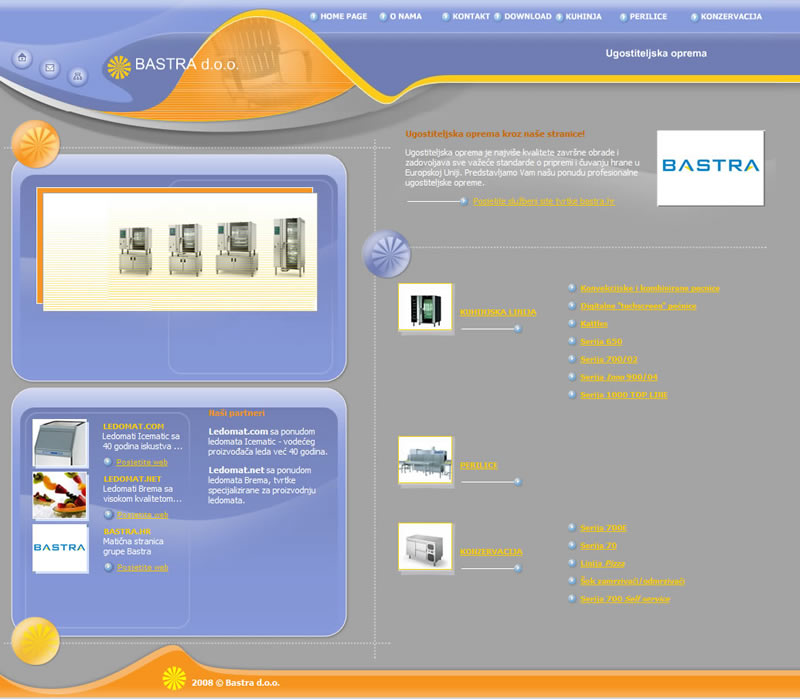Click the sitemap icon in header
The height and width of the screenshot is (699, 800).
78,77
